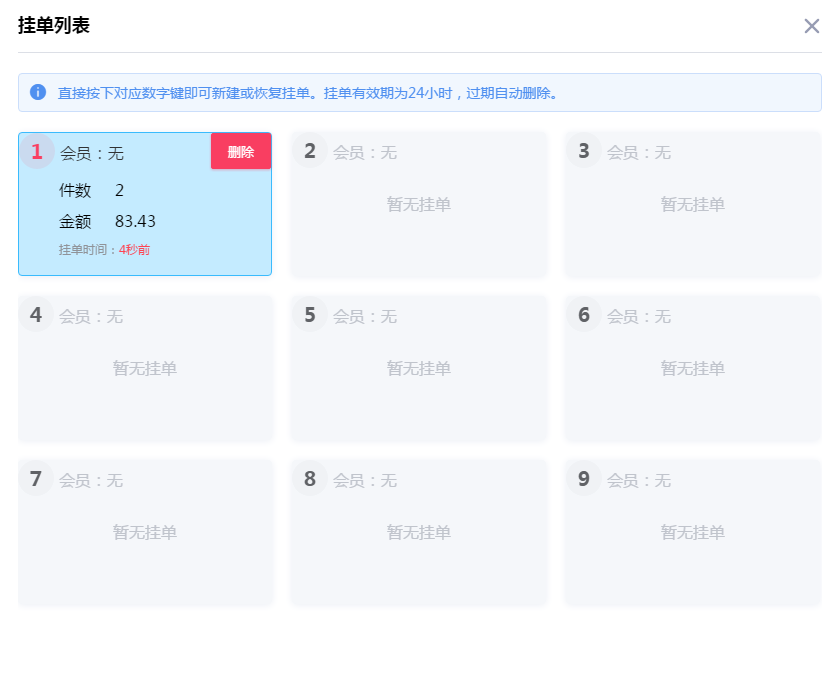Click 暂无挂单 text in empty slot 3
The image size is (840, 688).
pos(693,204)
